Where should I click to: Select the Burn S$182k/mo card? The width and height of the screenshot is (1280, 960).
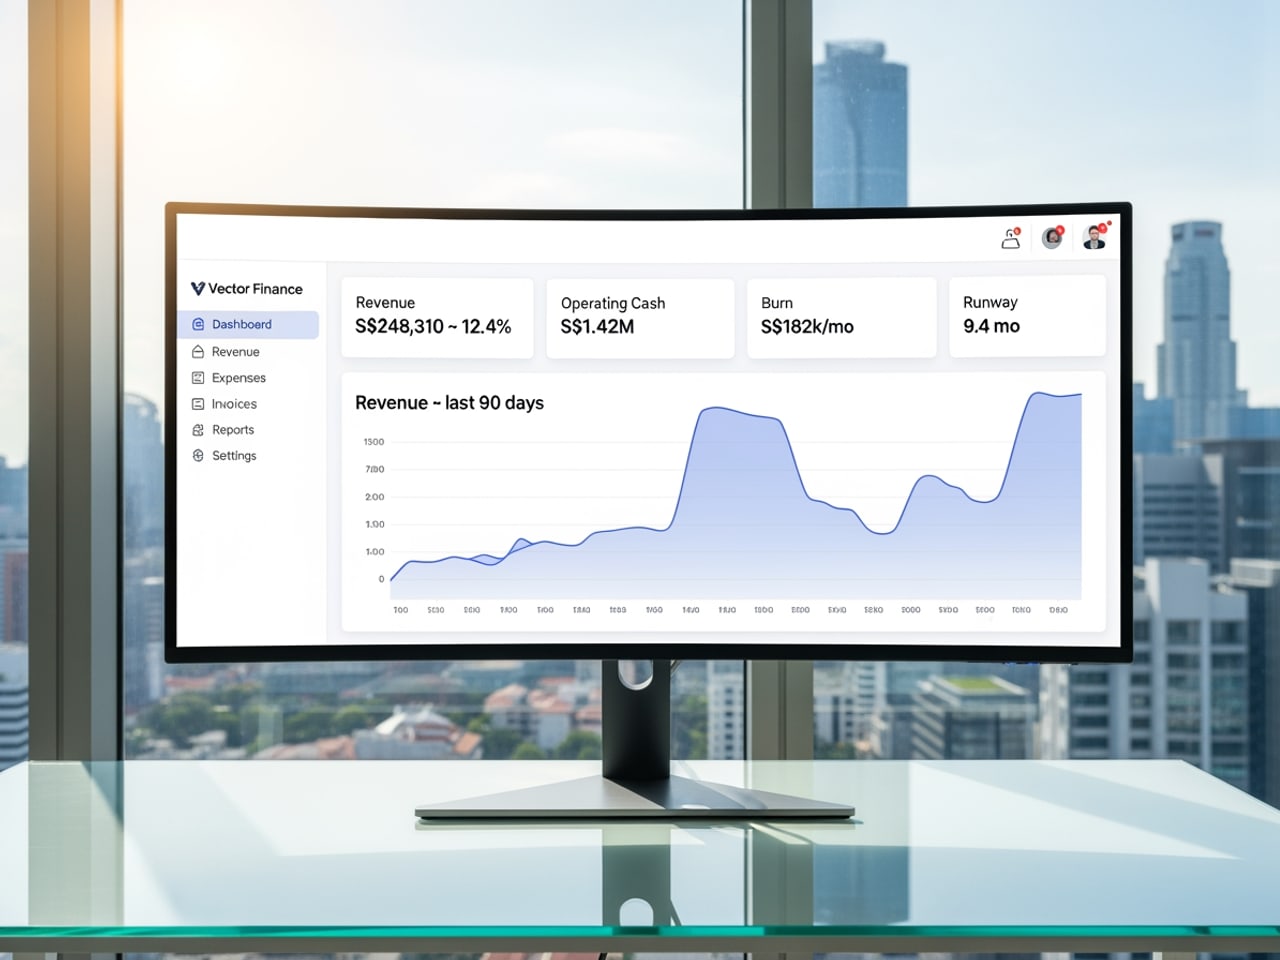842,317
